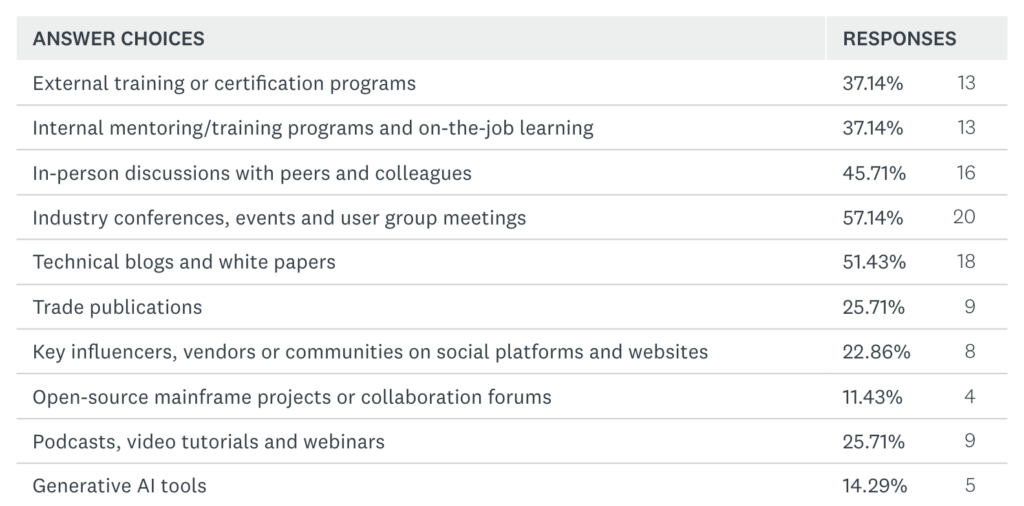Select the Internal mentoring/training programs row label
The image size is (1024, 506).
[313, 129]
